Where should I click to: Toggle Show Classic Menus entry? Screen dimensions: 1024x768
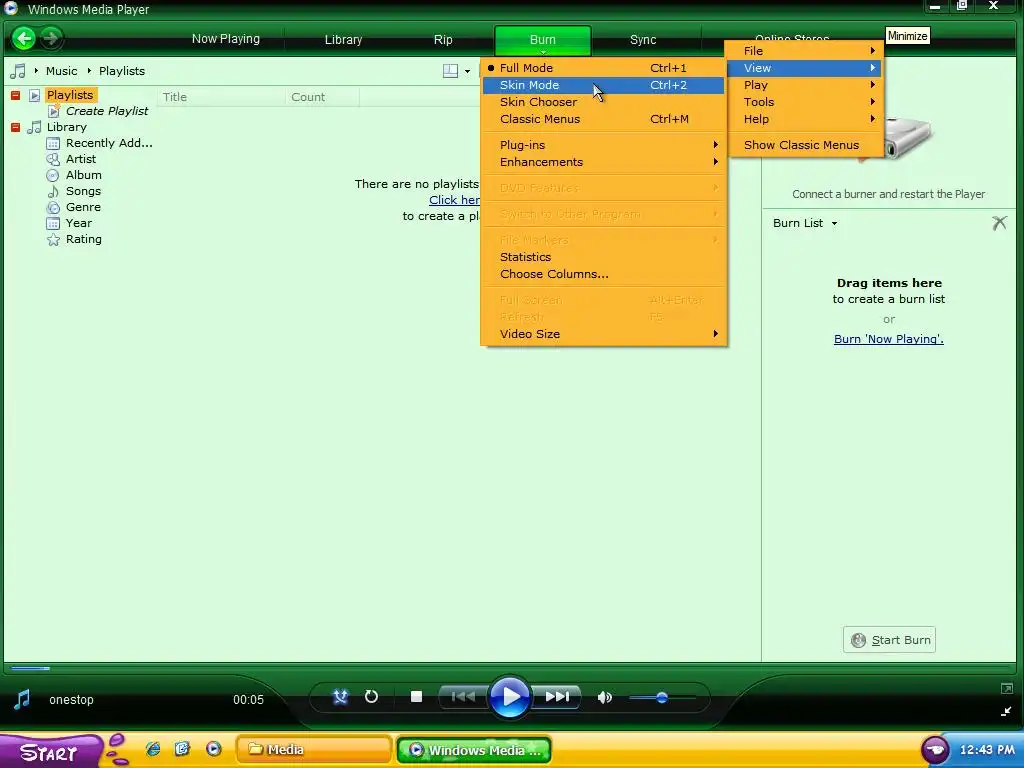coord(805,145)
